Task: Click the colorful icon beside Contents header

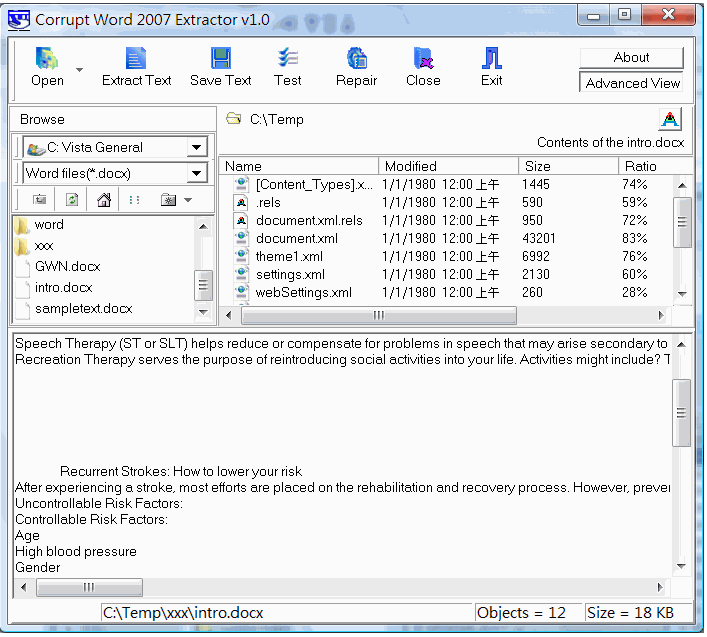Action: click(670, 119)
